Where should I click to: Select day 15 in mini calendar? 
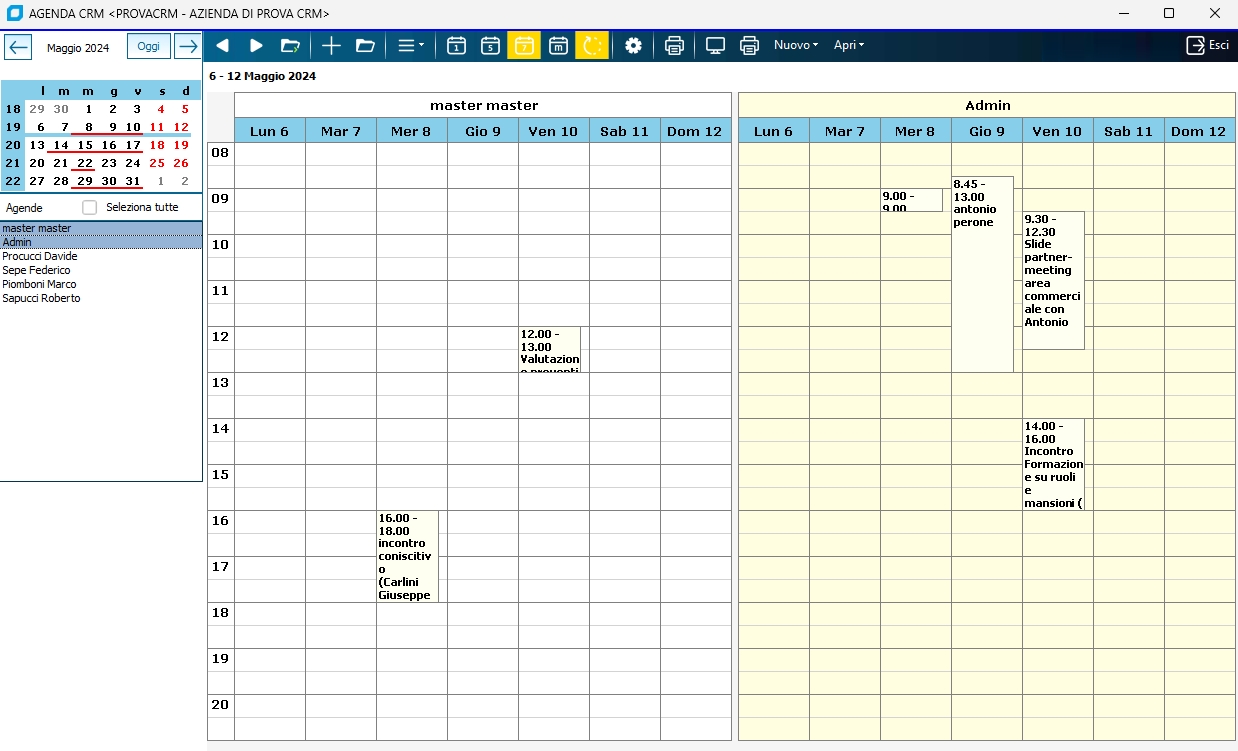tap(85, 145)
